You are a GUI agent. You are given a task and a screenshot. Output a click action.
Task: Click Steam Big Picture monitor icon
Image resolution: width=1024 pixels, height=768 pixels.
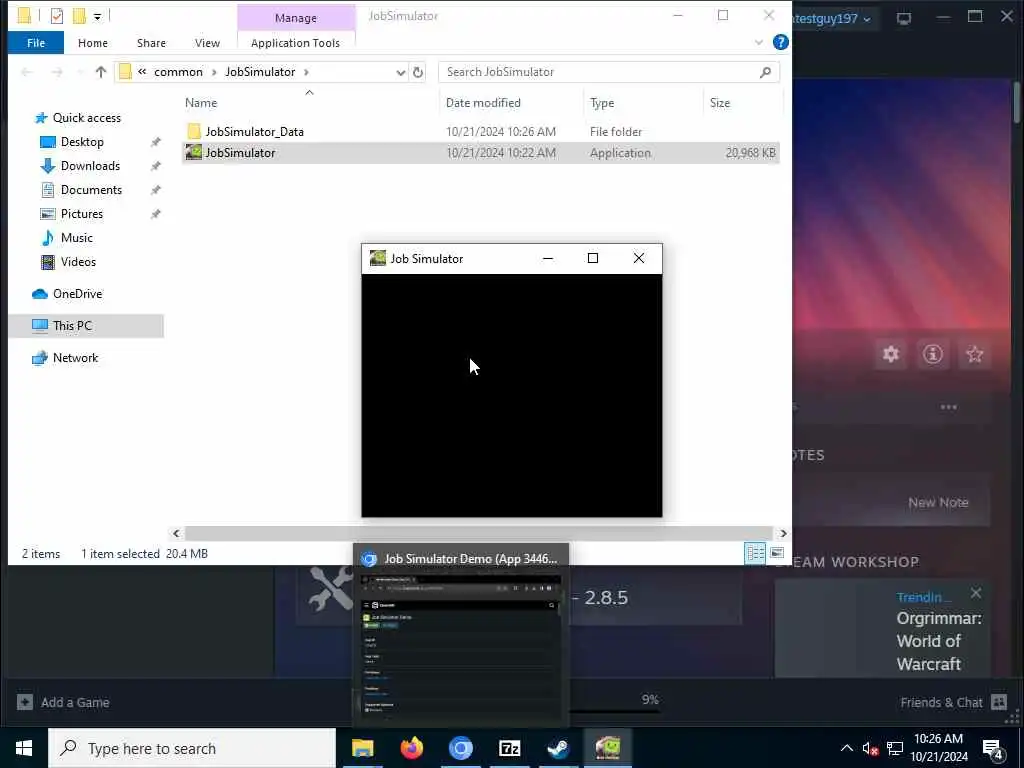904,18
